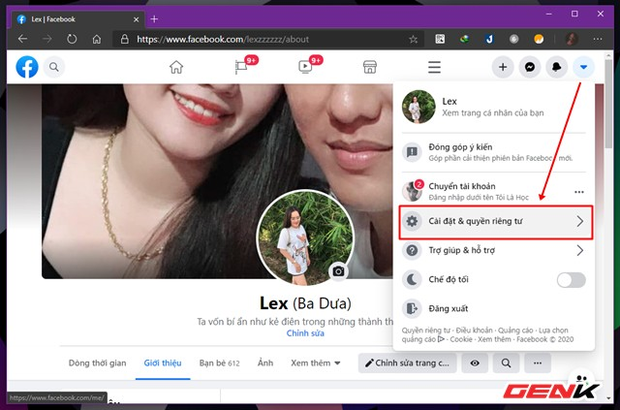The width and height of the screenshot is (620, 410).
Task: Collapse the account dropdown arrow
Action: pos(584,67)
